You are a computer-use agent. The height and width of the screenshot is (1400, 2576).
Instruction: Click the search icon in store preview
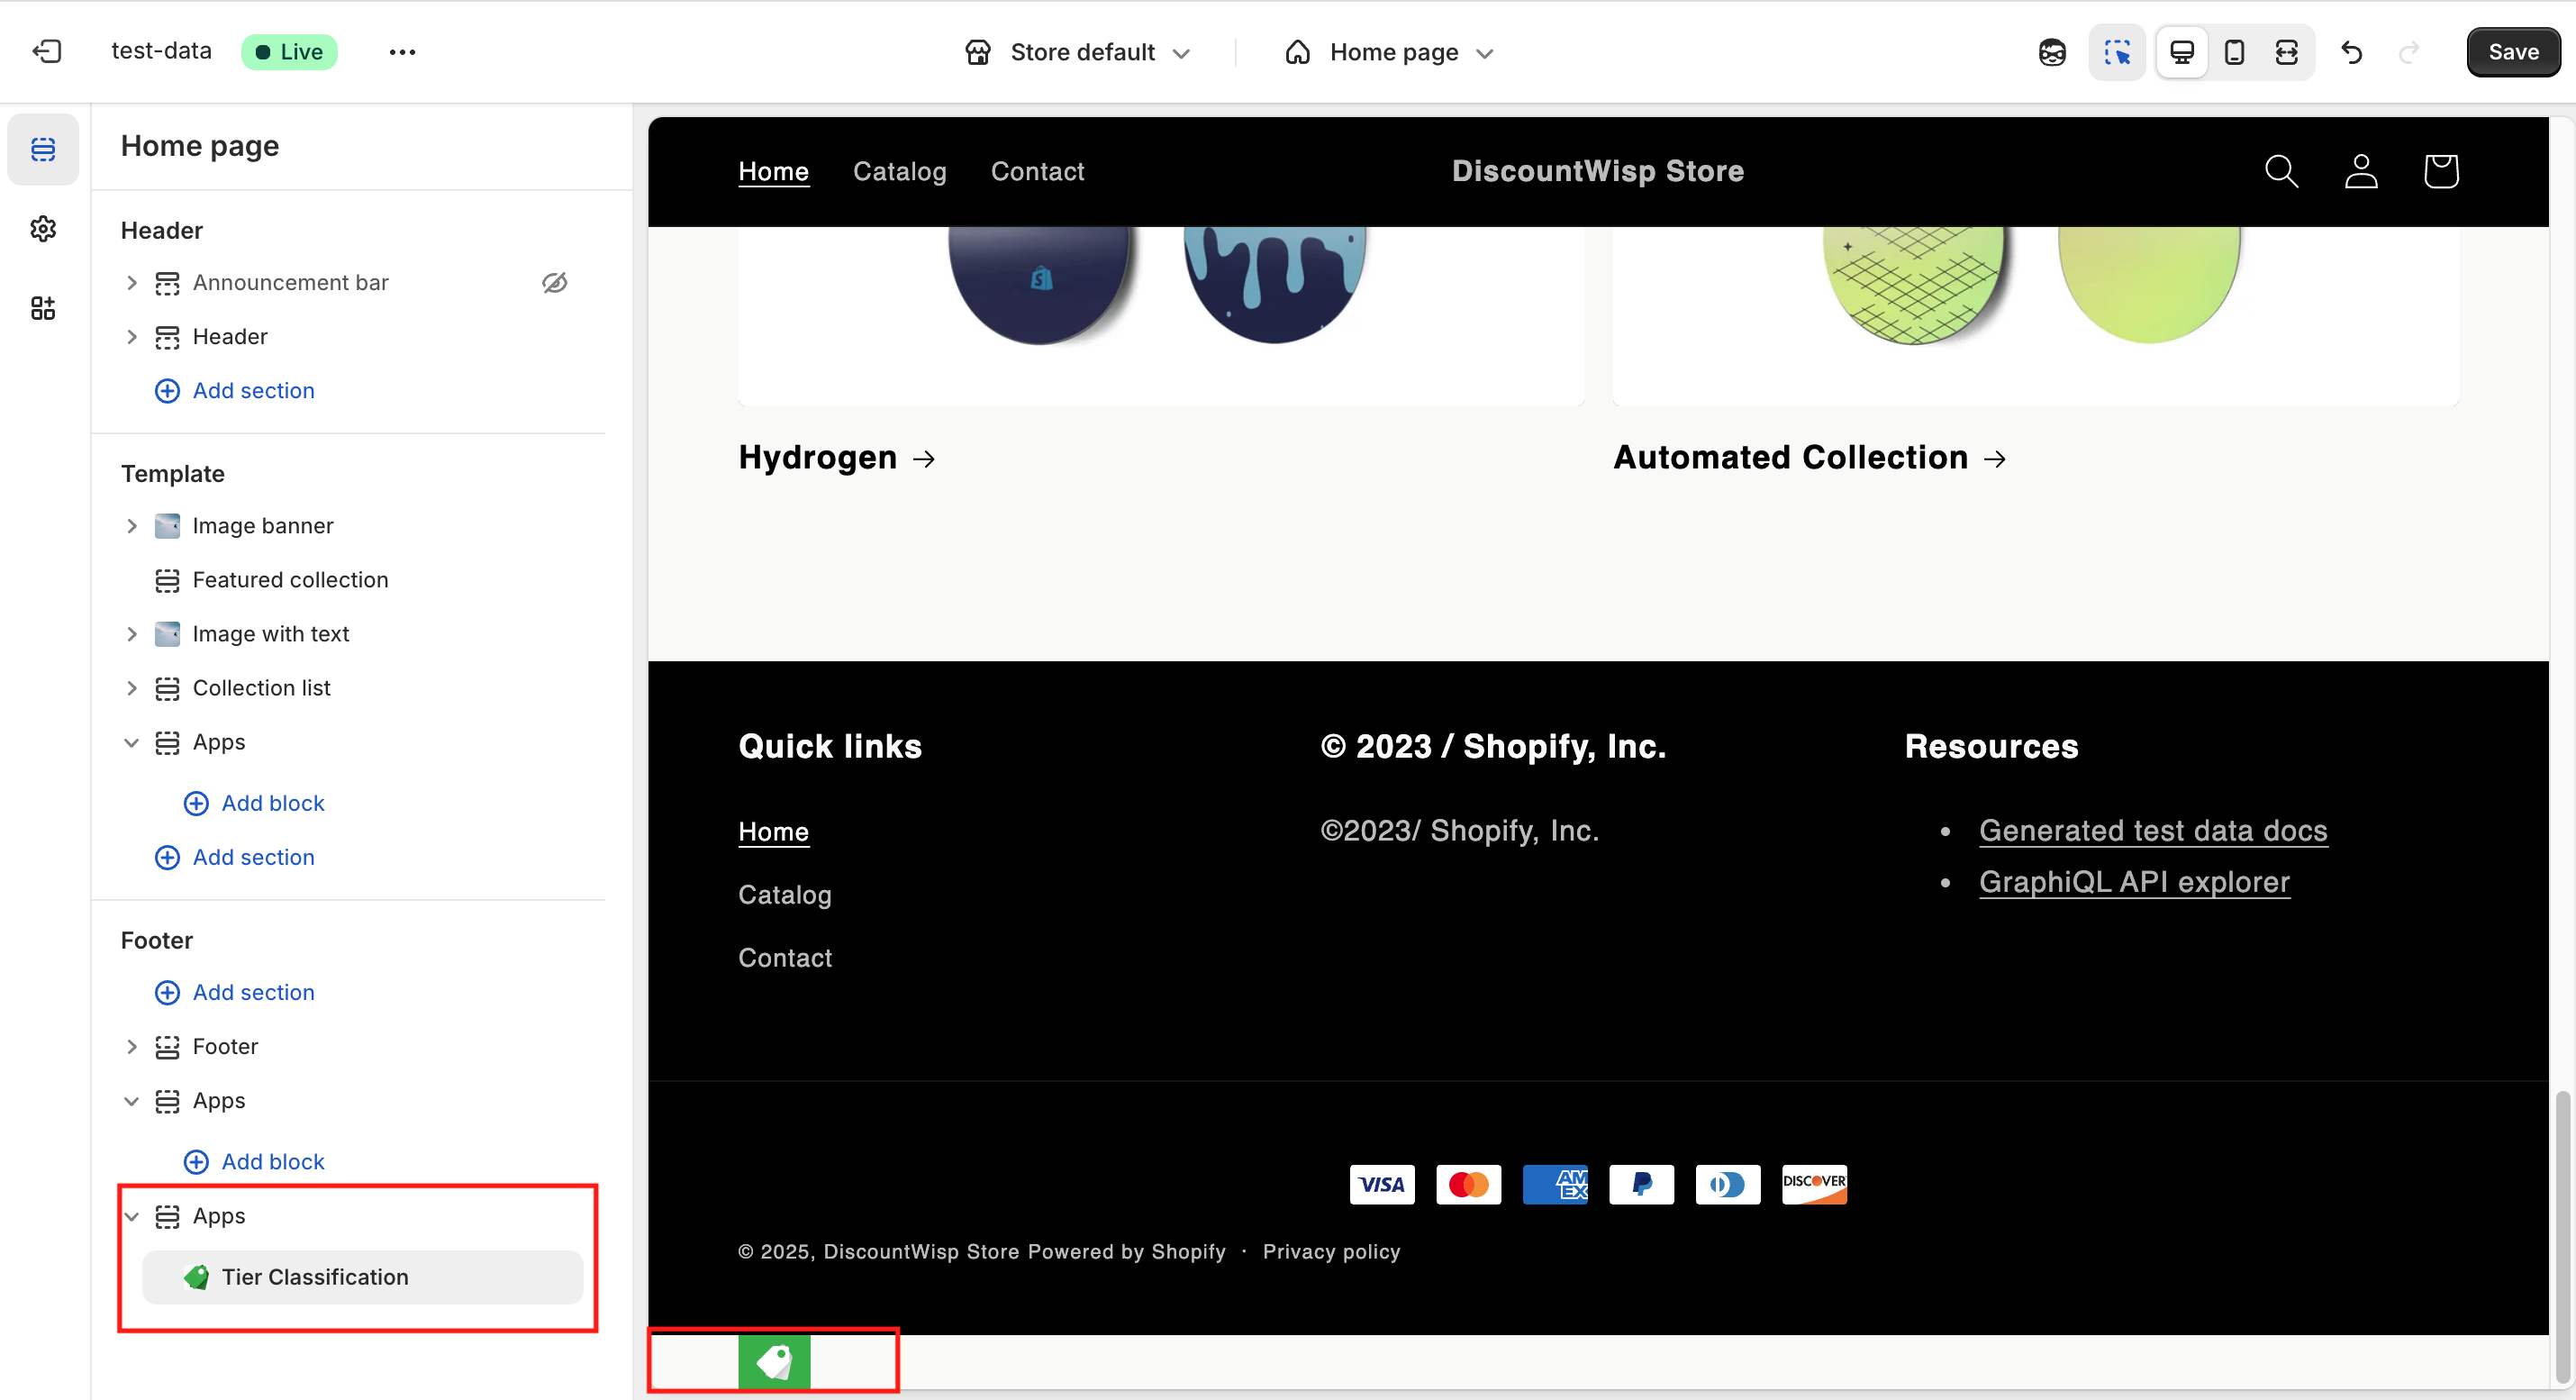(x=2281, y=171)
